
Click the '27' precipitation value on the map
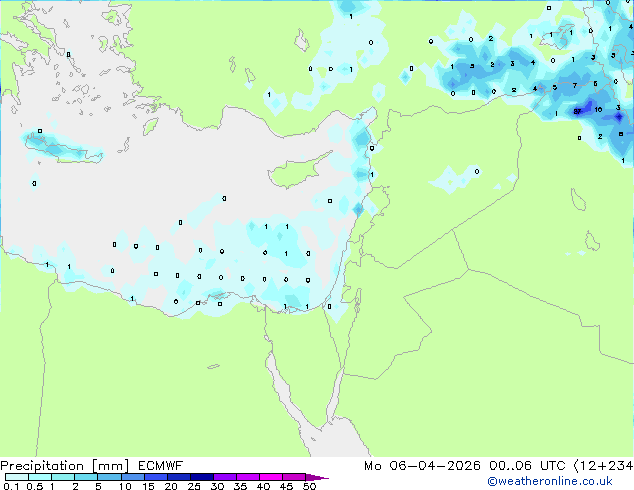coord(577,112)
